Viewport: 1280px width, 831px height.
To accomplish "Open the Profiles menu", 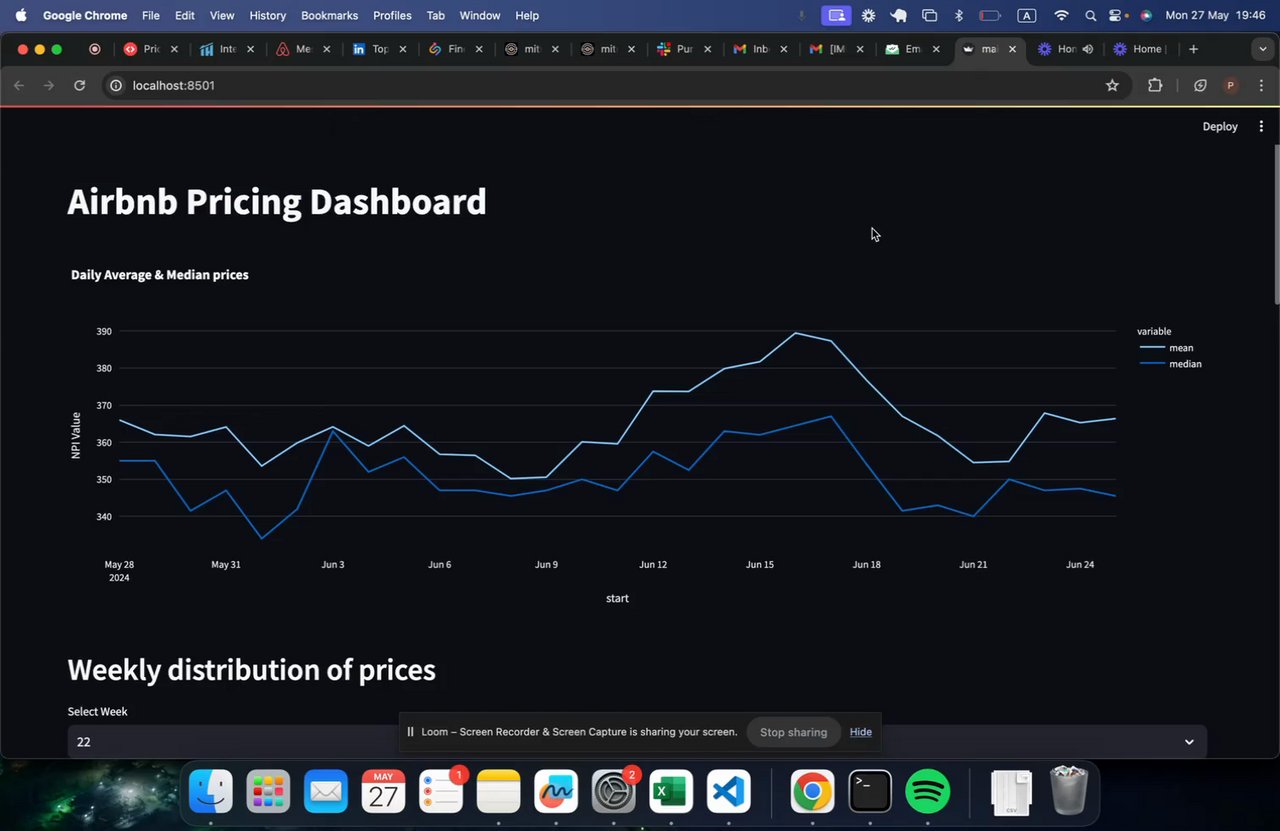I will coord(392,16).
